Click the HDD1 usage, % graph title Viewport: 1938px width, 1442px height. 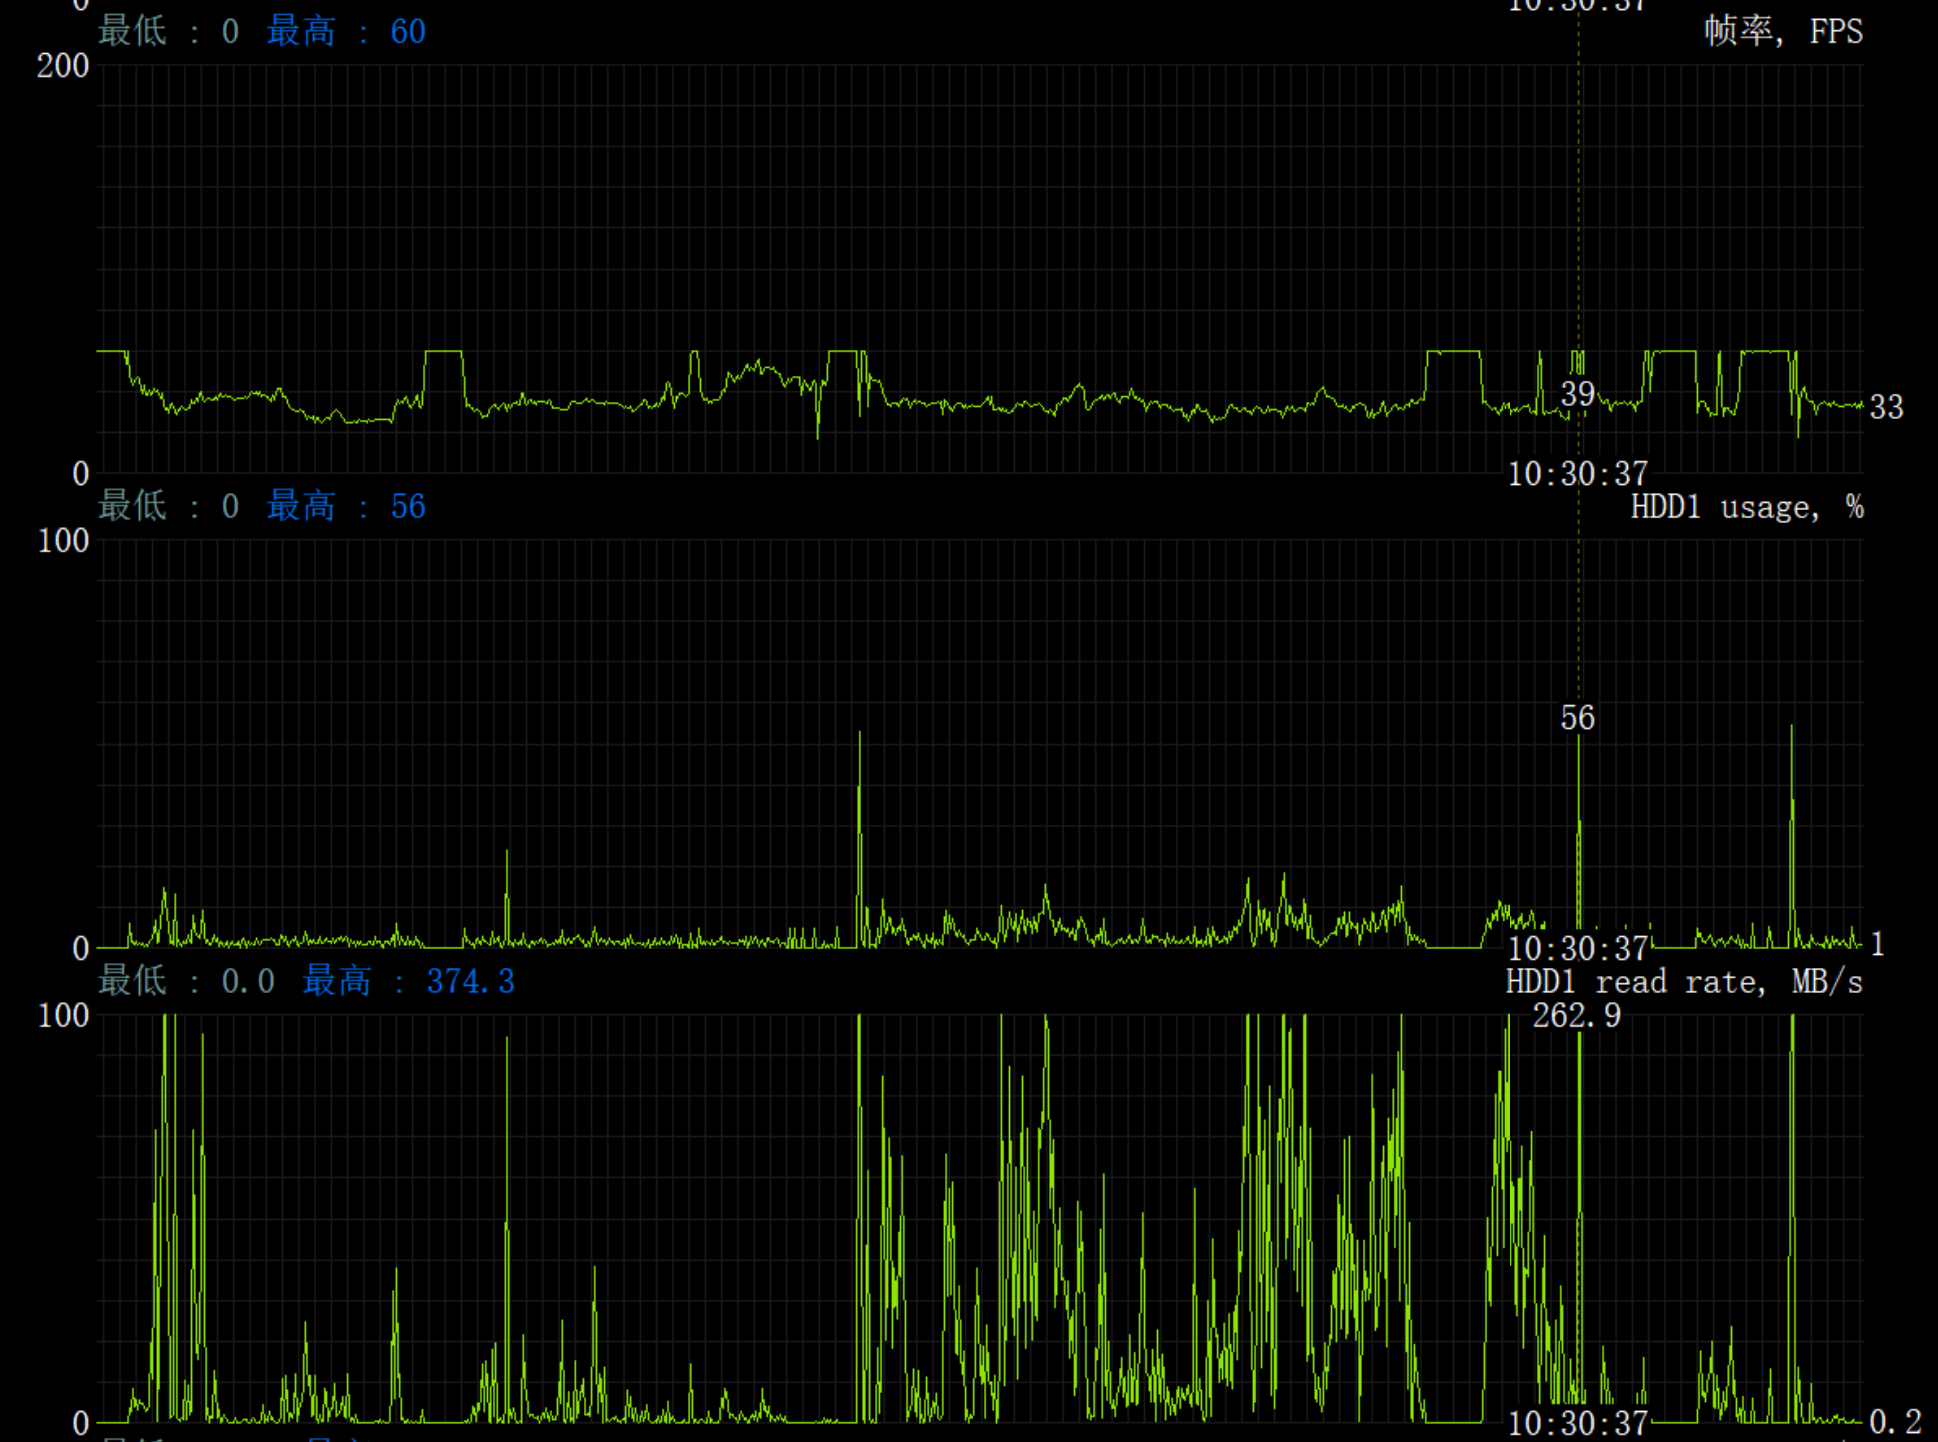pos(1746,507)
